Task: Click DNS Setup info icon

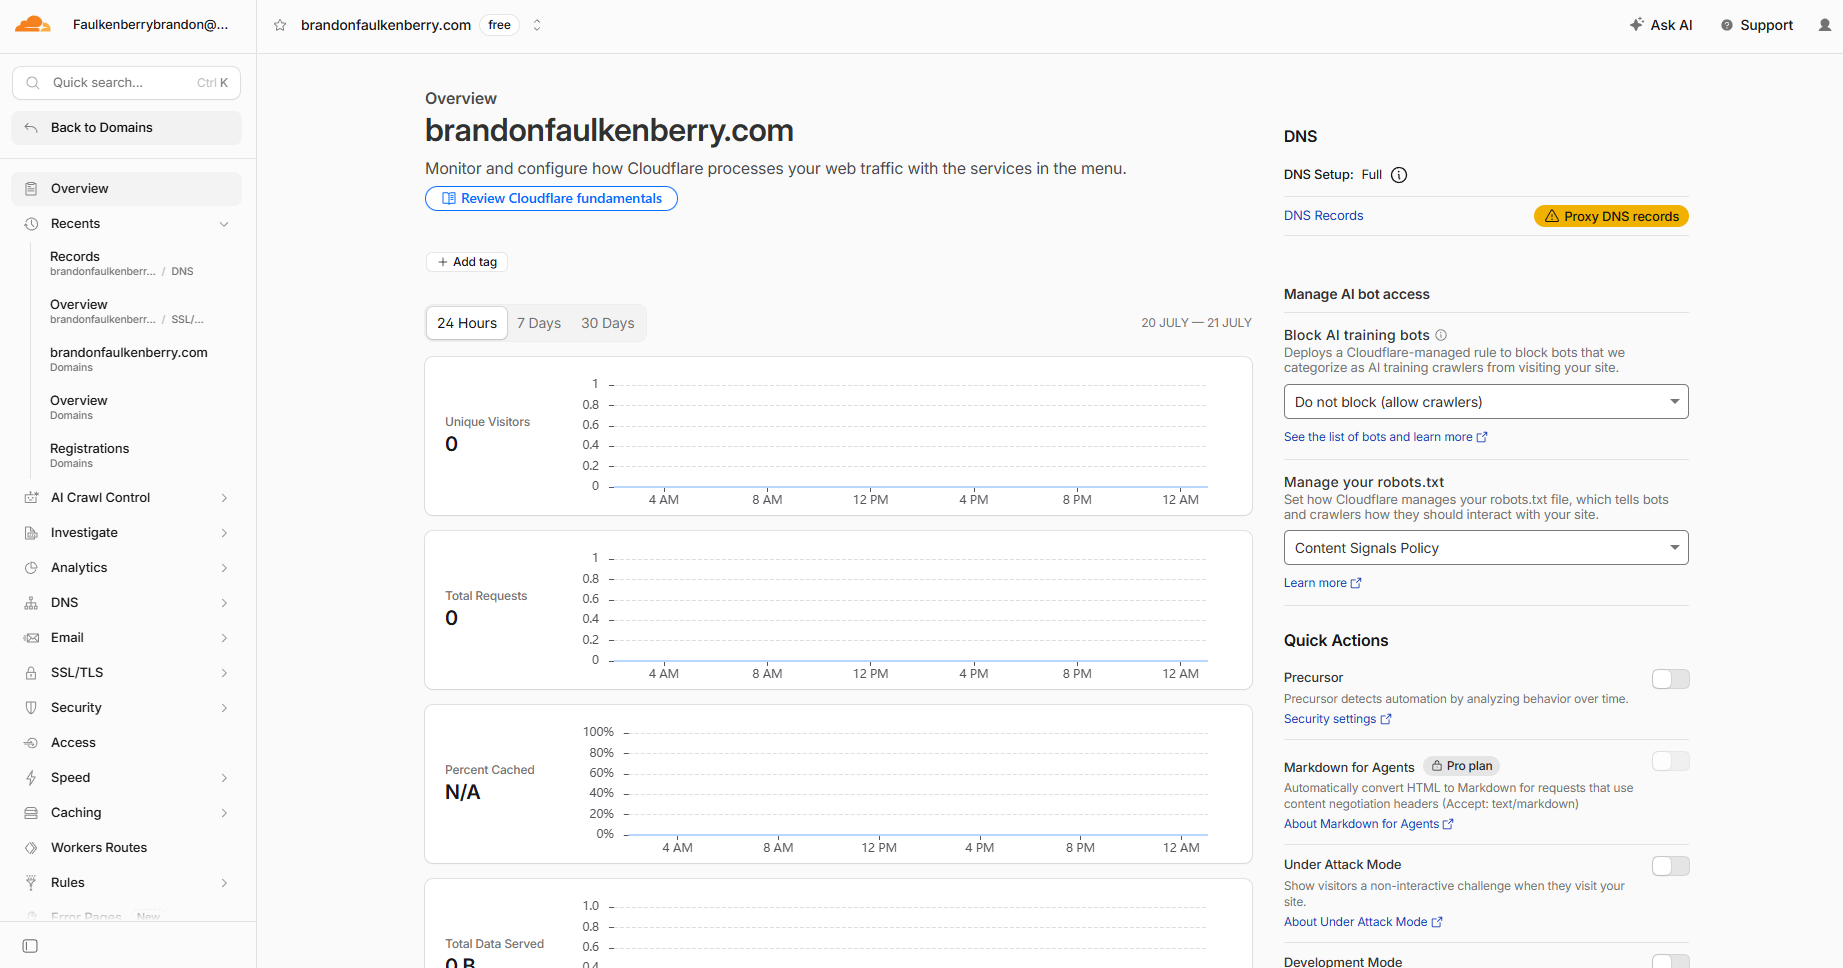Action: click(x=1399, y=175)
